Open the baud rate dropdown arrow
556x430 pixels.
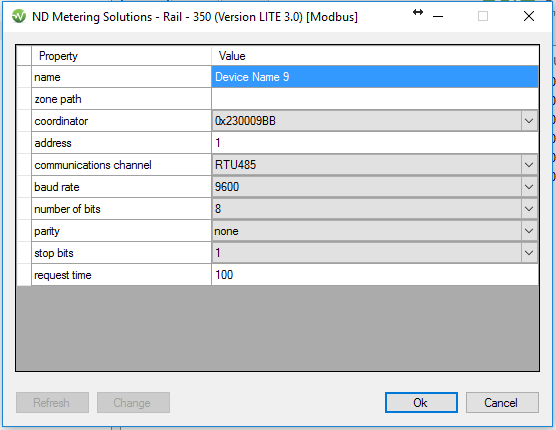point(529,187)
